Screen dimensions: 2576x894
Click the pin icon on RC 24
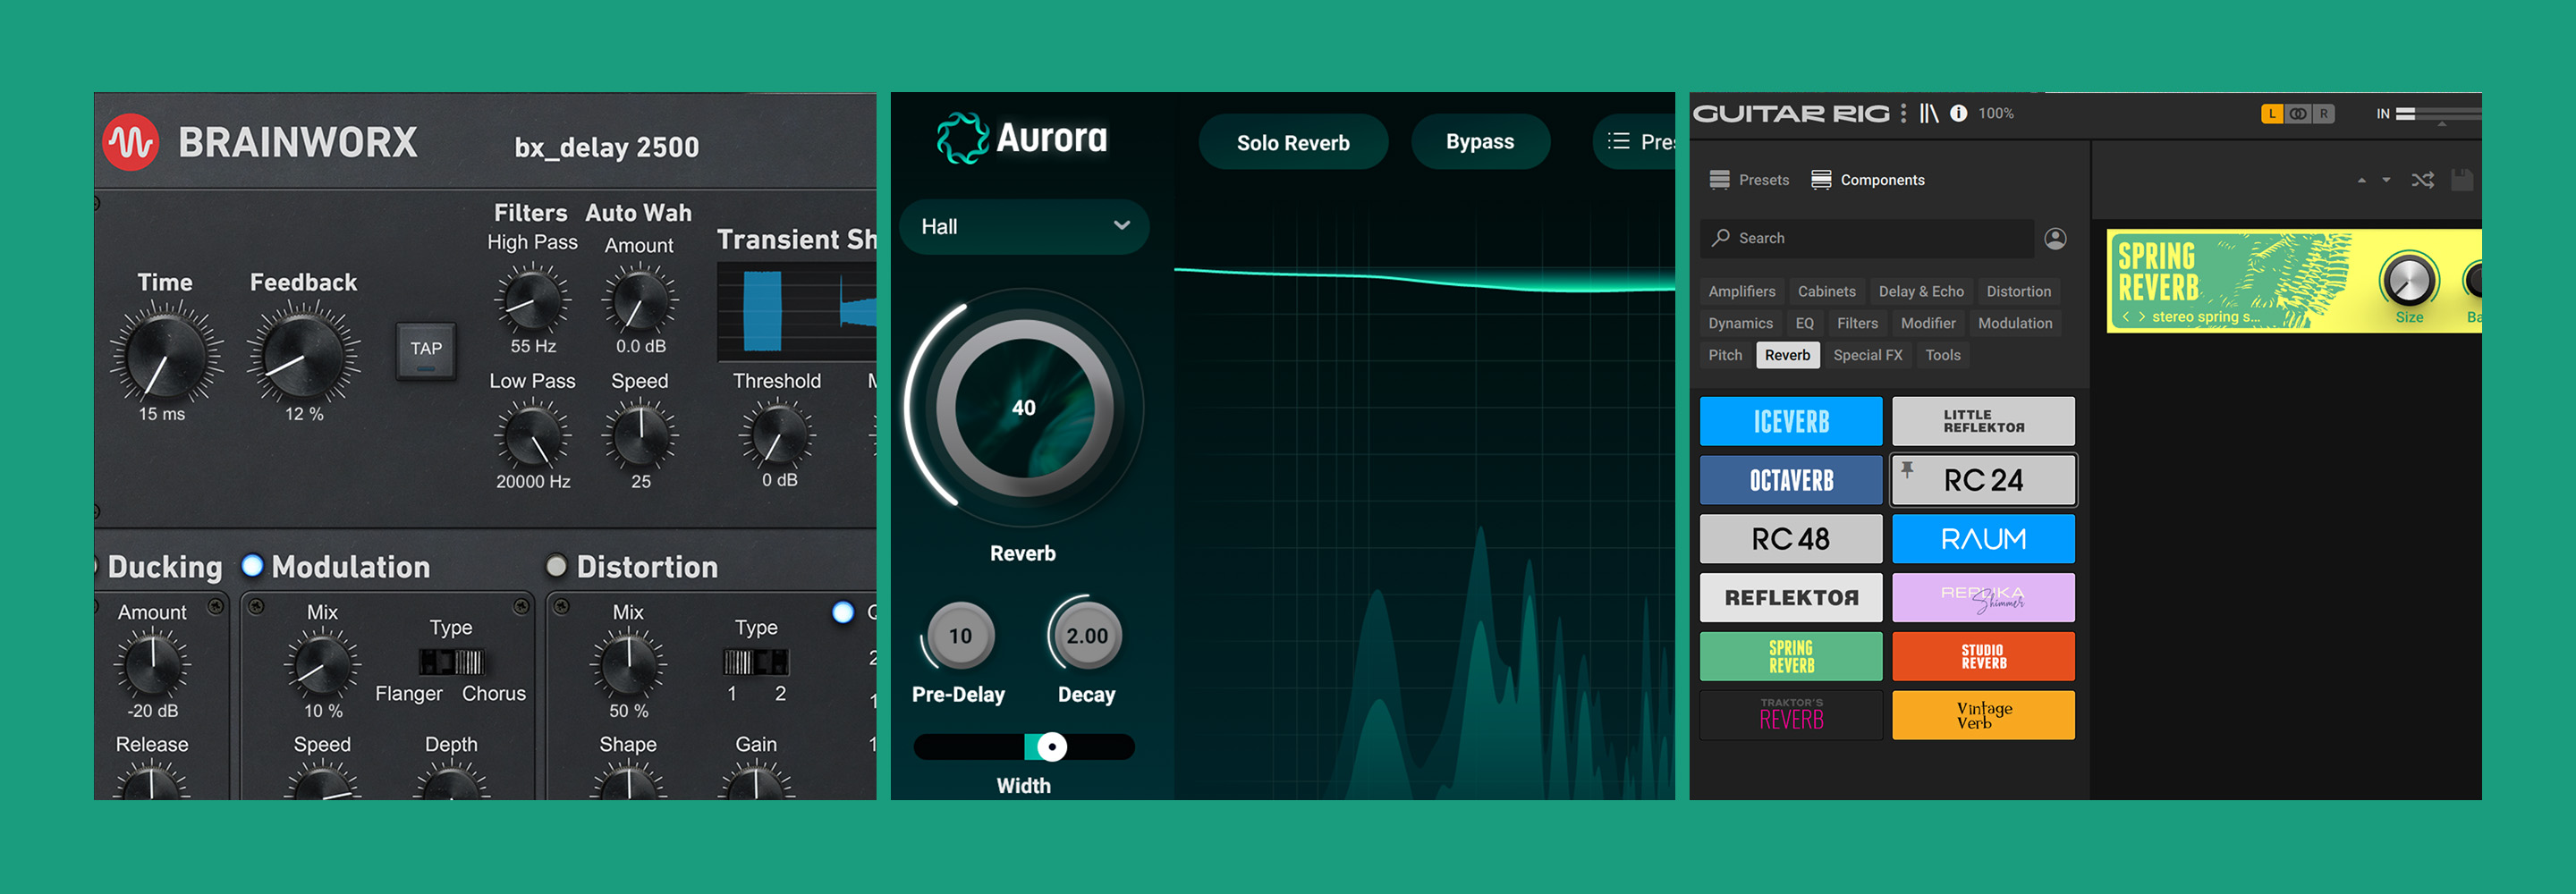[1907, 469]
